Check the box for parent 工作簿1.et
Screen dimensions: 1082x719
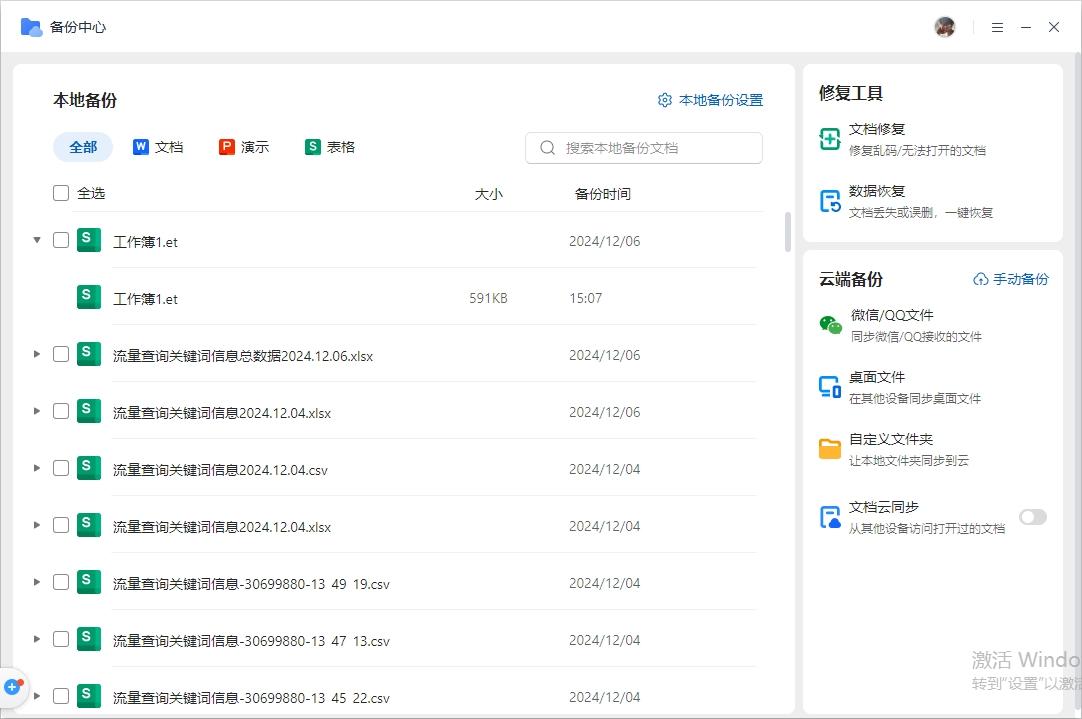click(x=61, y=240)
